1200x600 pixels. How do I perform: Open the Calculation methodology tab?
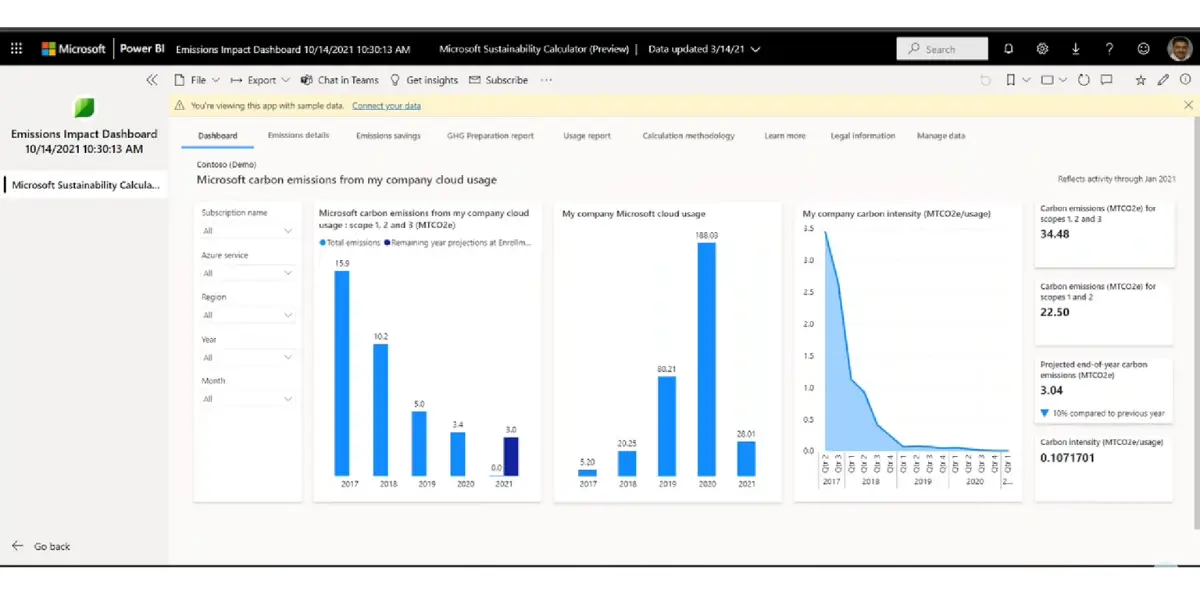(x=688, y=136)
